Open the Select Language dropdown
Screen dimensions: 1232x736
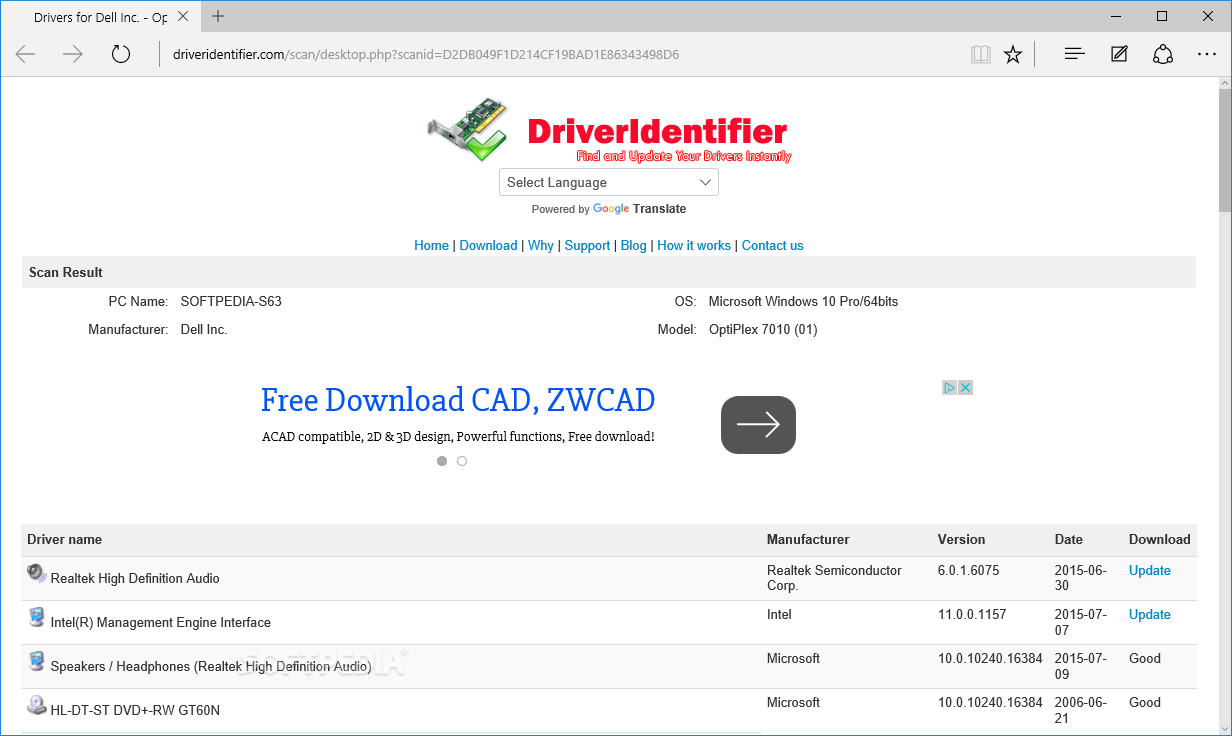pos(609,182)
